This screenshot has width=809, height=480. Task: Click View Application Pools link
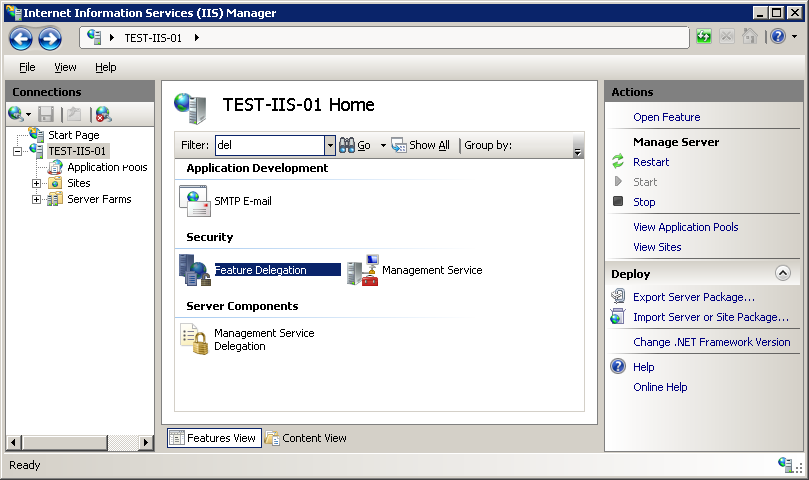pyautogui.click(x=686, y=227)
